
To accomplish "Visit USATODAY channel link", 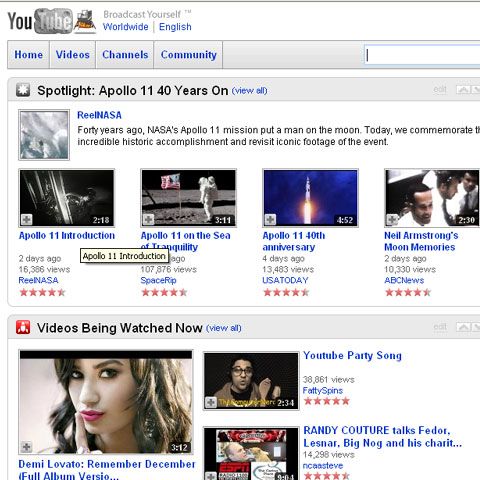I will (285, 280).
